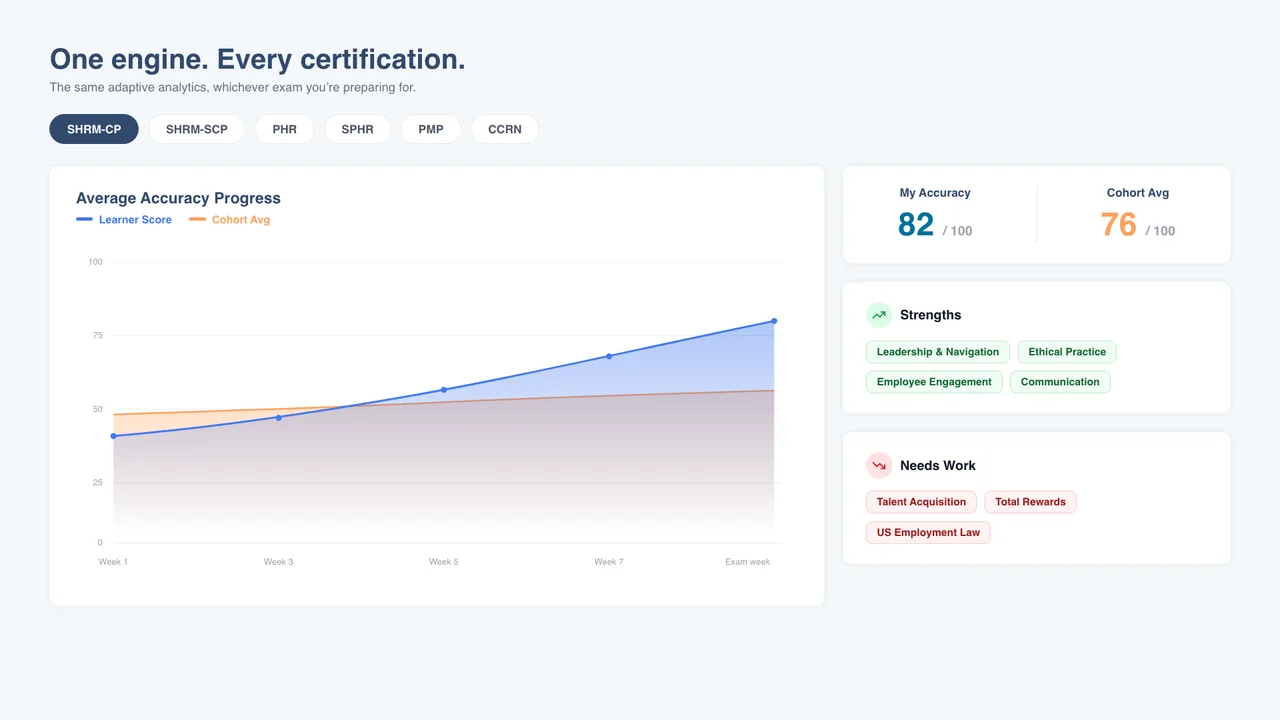The image size is (1280, 720).
Task: Open the Talent Acquisition tag
Action: [x=921, y=502]
